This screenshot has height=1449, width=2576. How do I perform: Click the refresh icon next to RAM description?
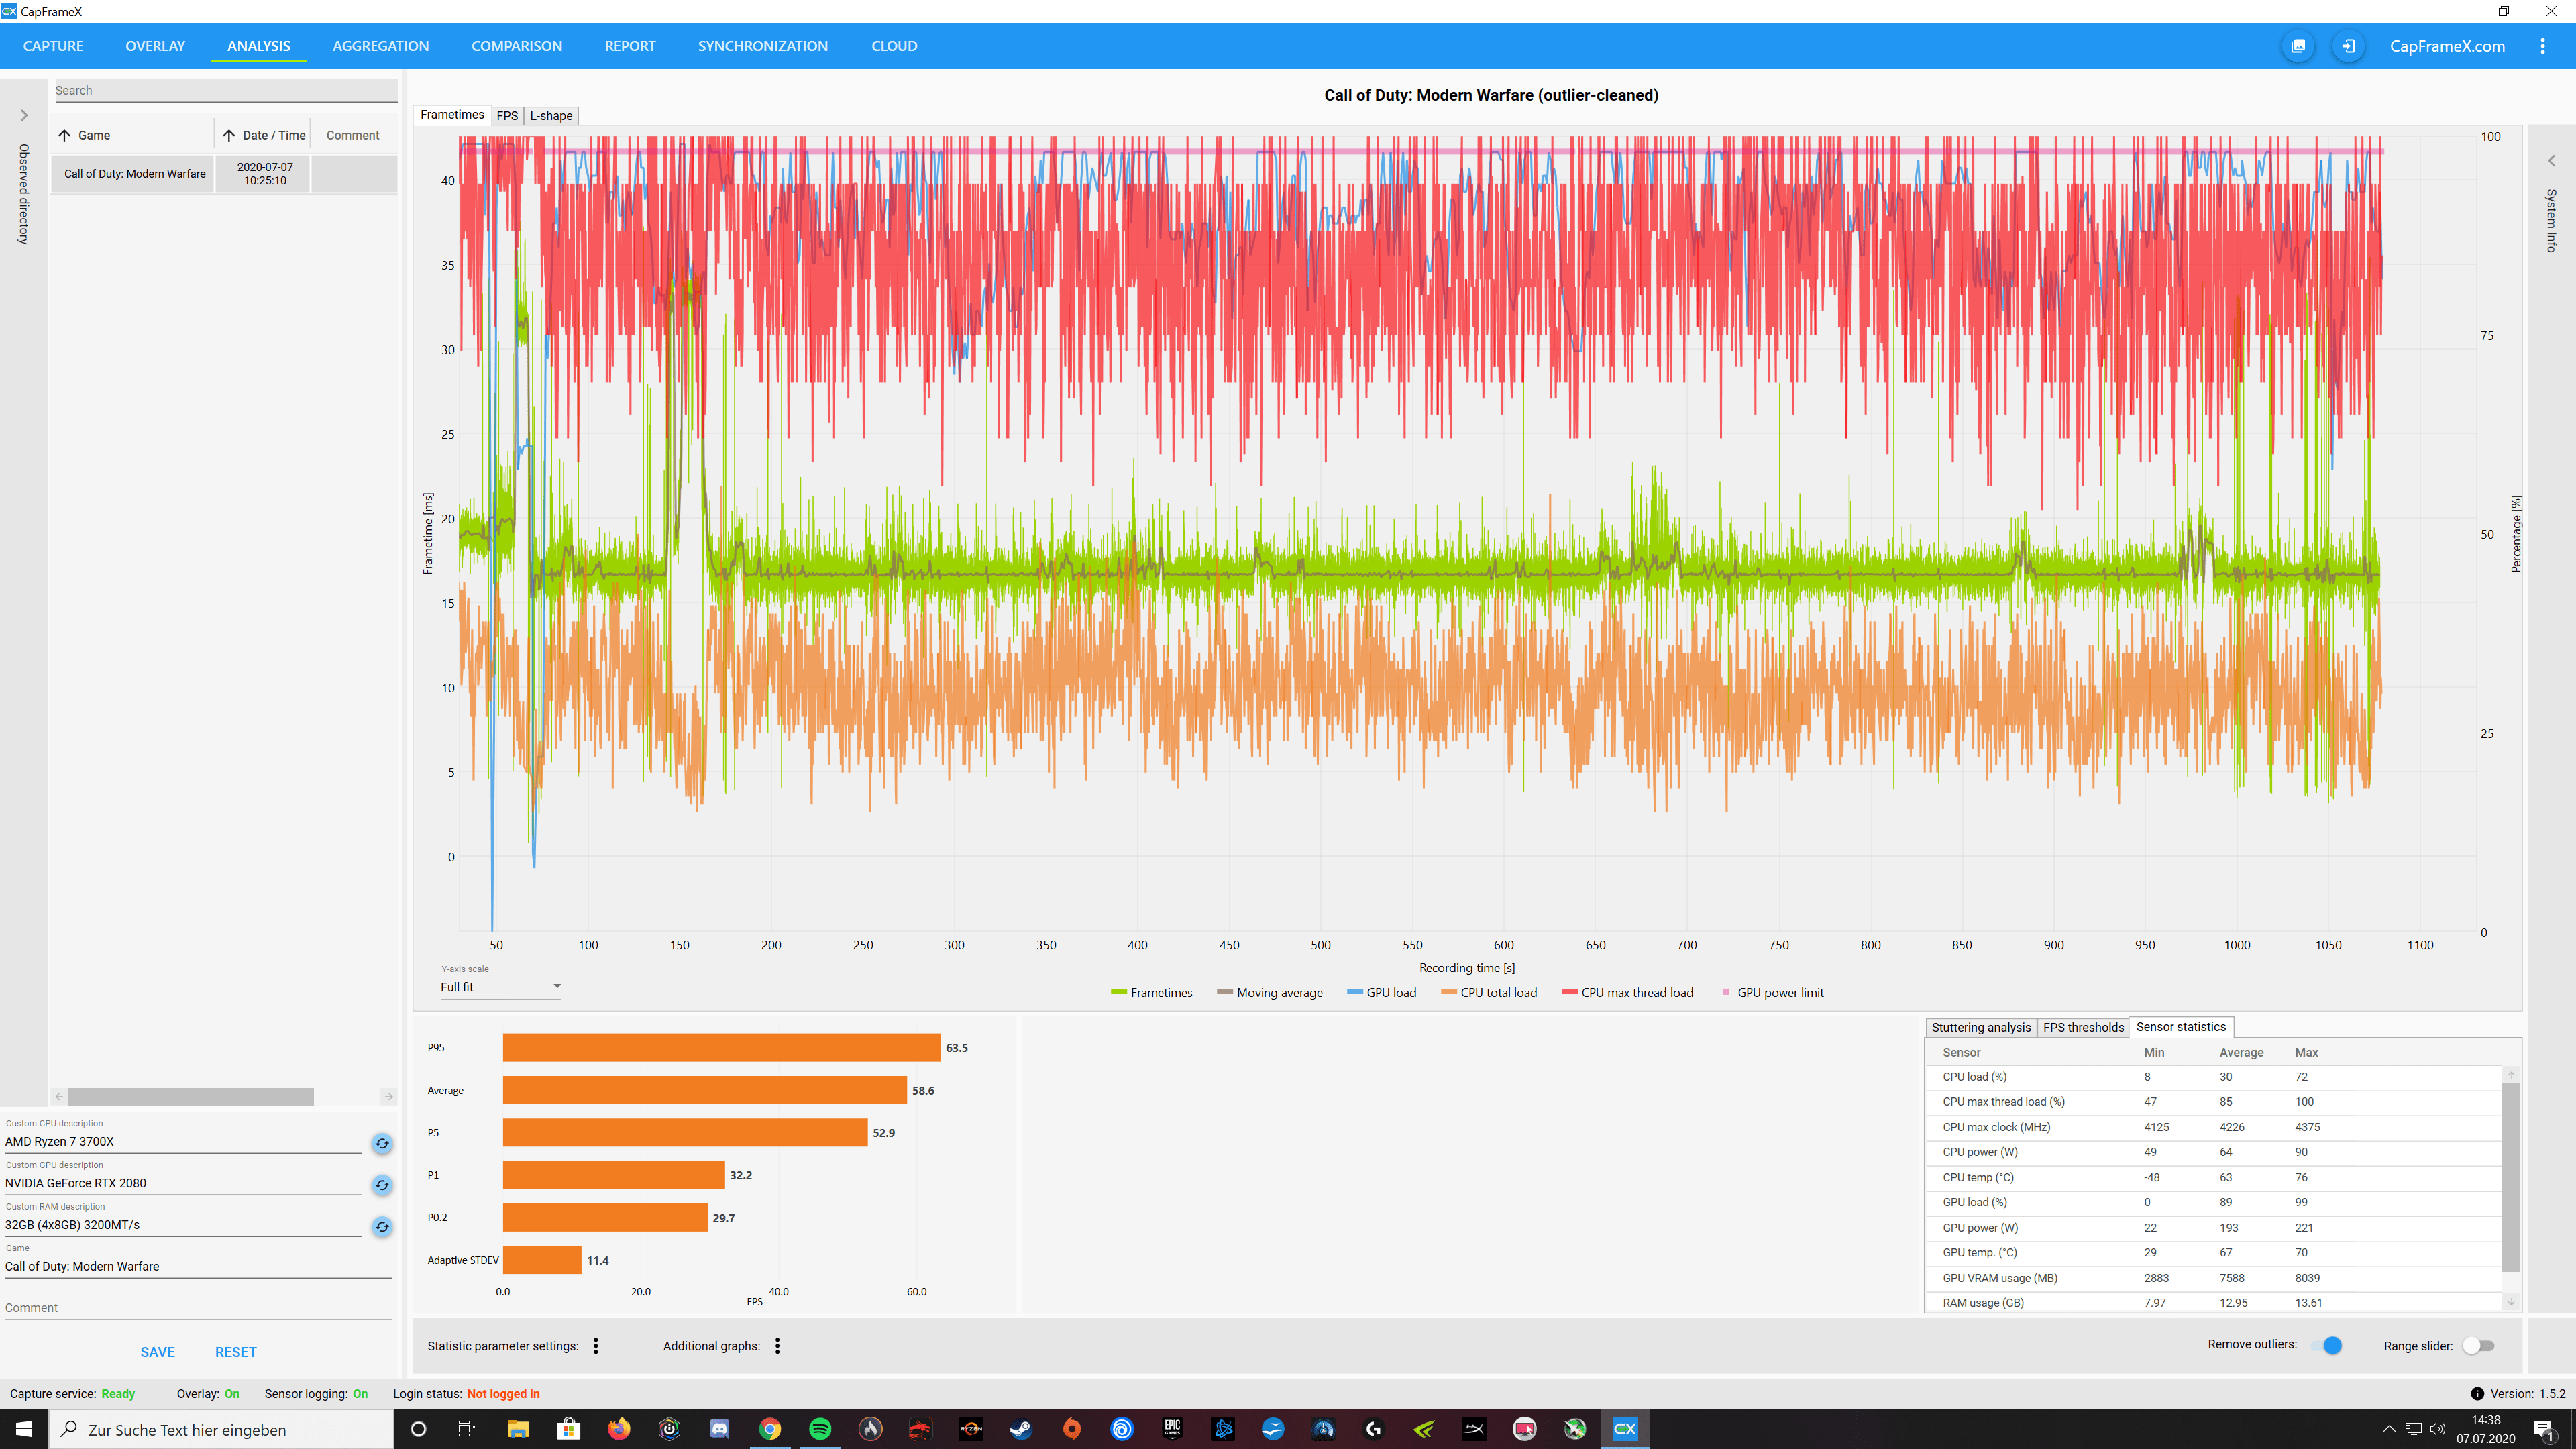pos(382,1226)
